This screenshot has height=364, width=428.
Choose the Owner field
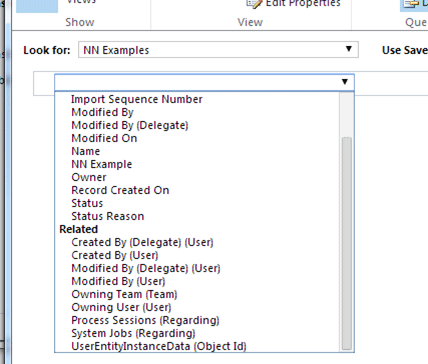[89, 177]
